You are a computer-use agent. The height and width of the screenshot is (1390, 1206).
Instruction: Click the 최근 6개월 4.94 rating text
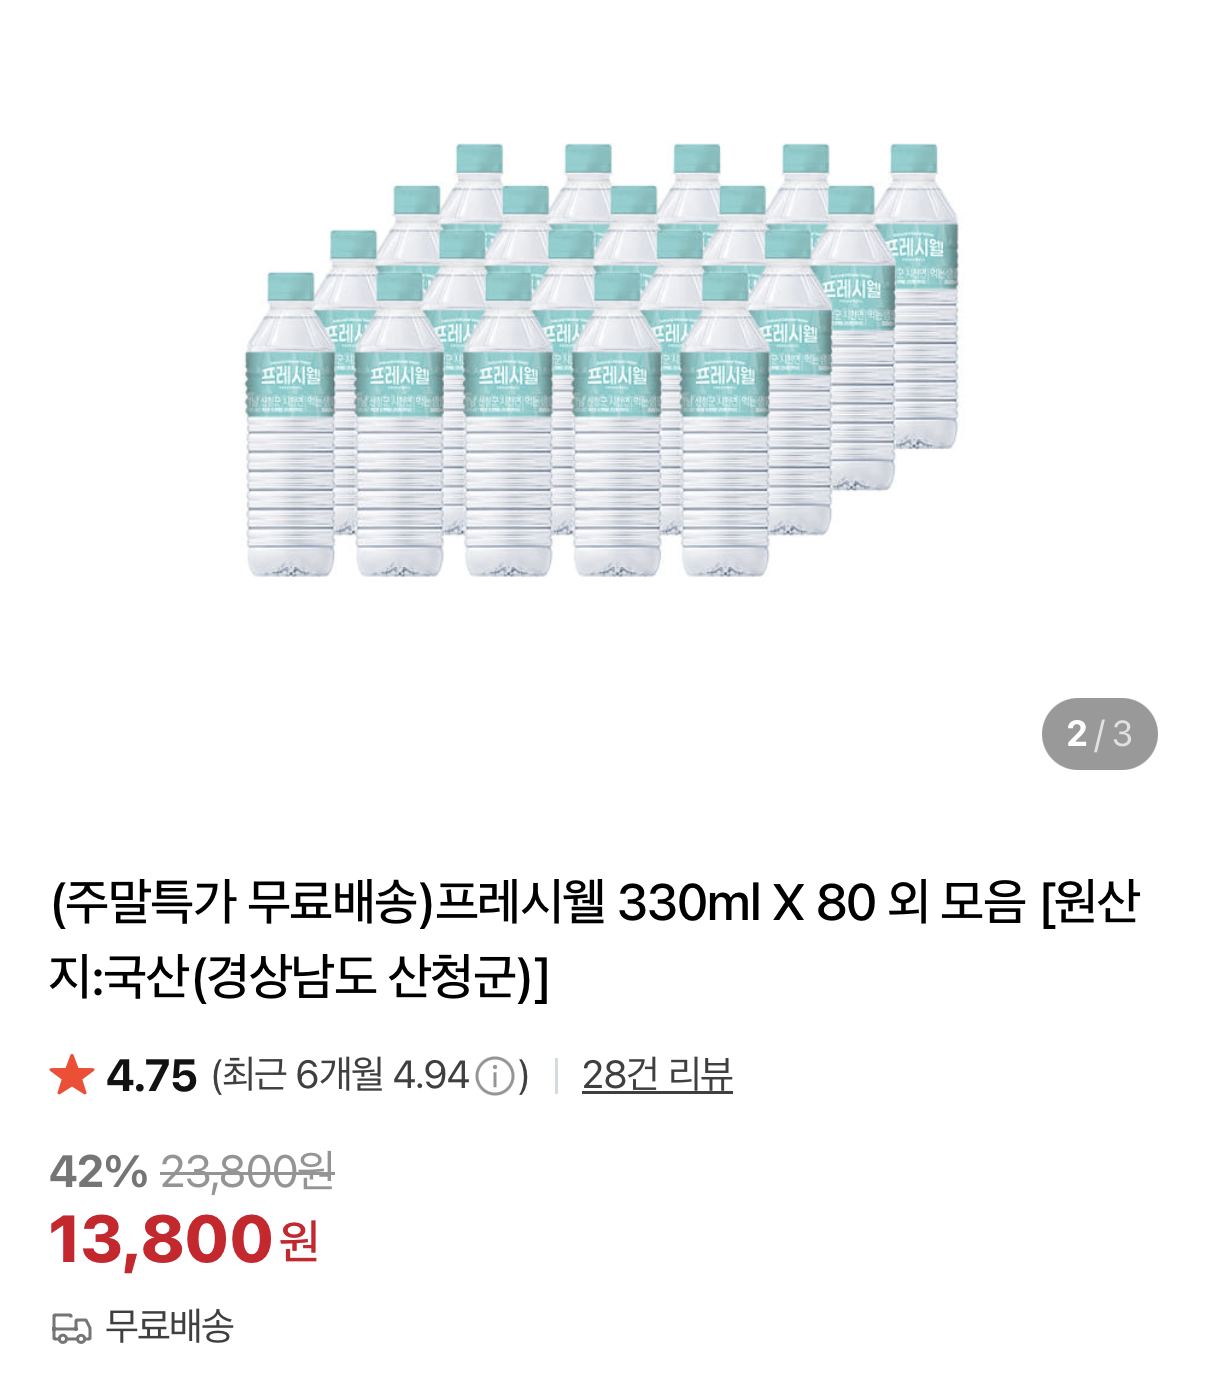coord(341,1076)
